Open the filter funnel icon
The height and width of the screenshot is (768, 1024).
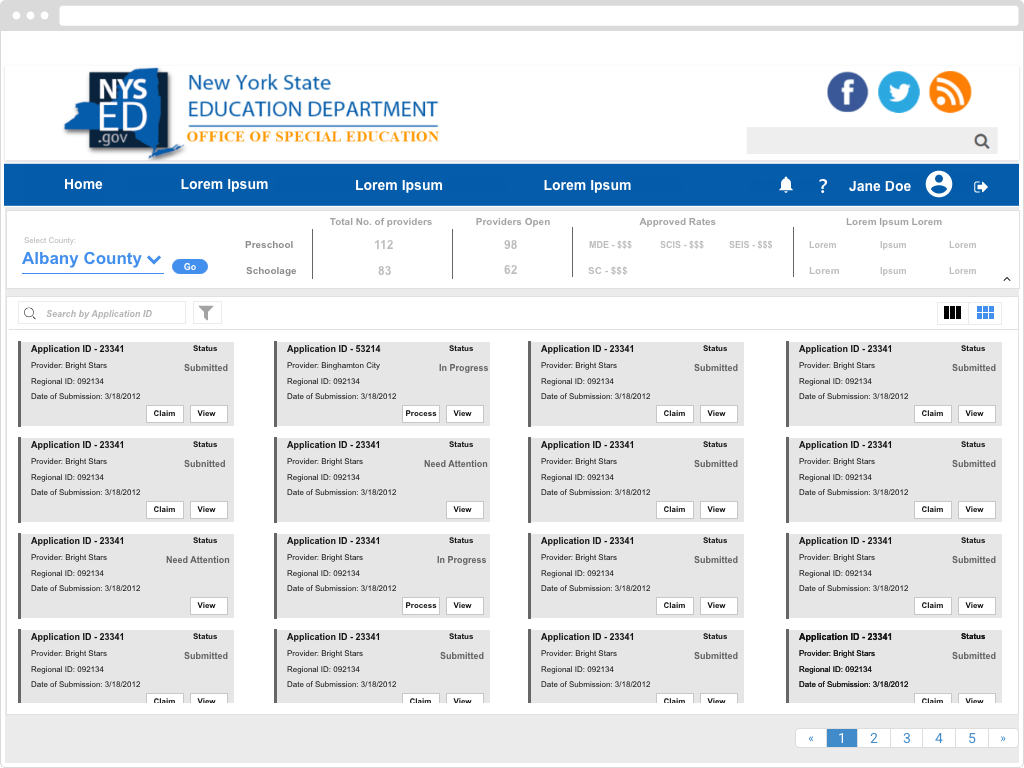click(206, 313)
